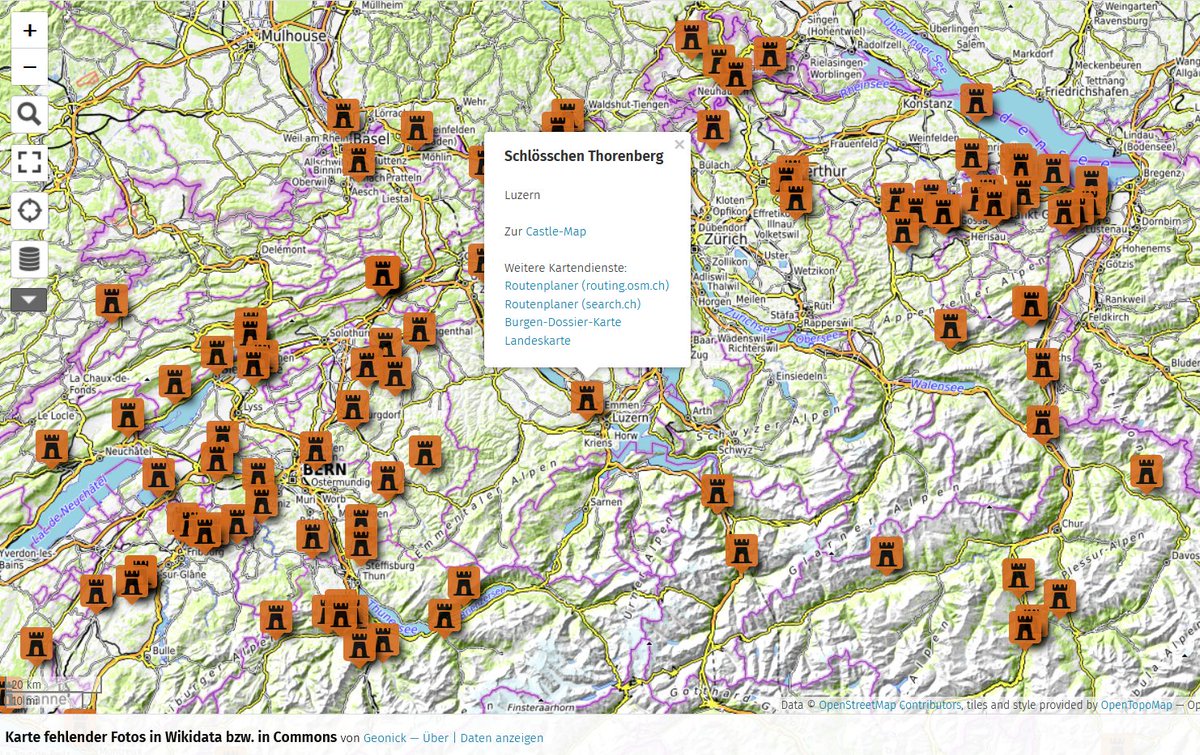The width and height of the screenshot is (1200, 755).
Task: Toggle fullscreen map view
Action: point(29,162)
